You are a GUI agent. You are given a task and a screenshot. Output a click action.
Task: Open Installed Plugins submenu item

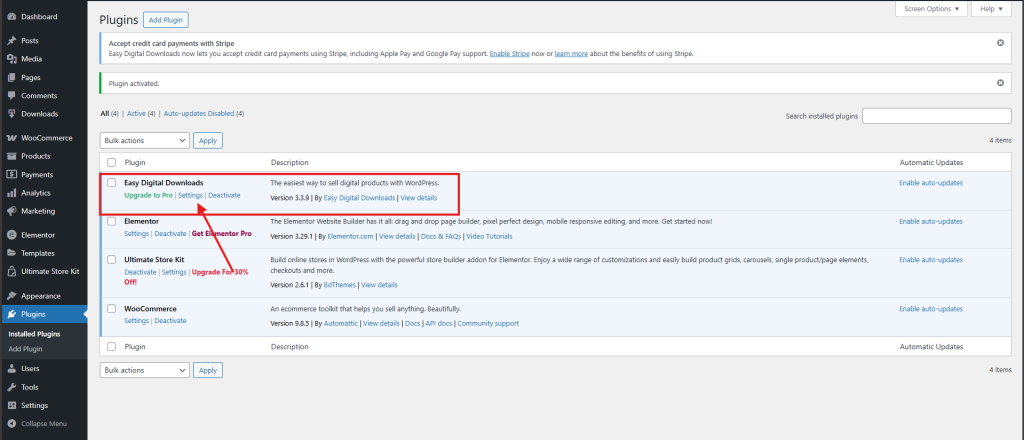[34, 334]
